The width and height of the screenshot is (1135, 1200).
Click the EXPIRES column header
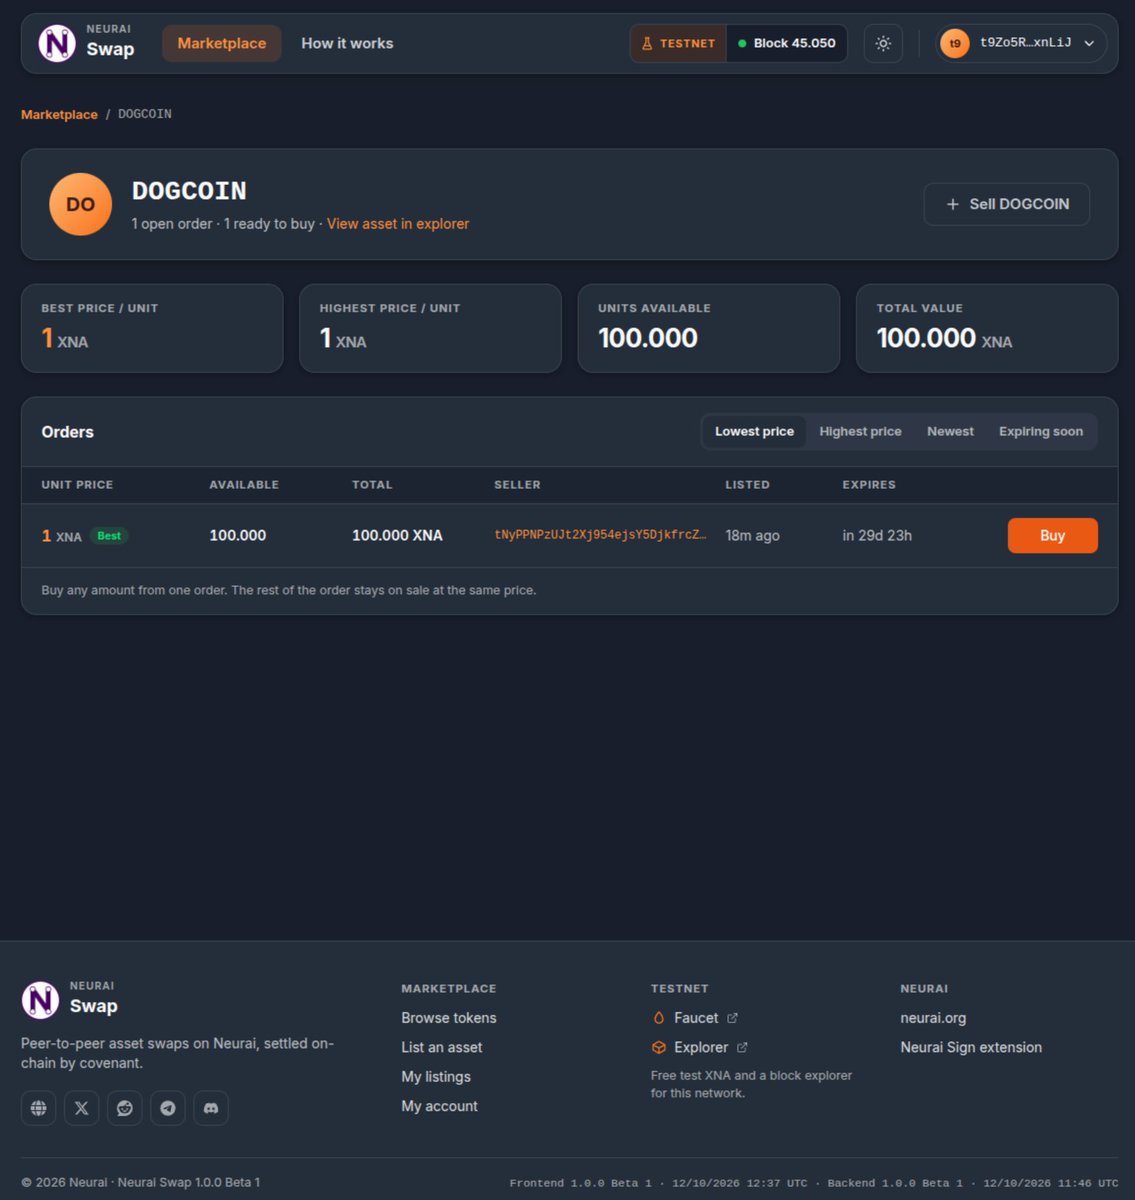pos(869,485)
